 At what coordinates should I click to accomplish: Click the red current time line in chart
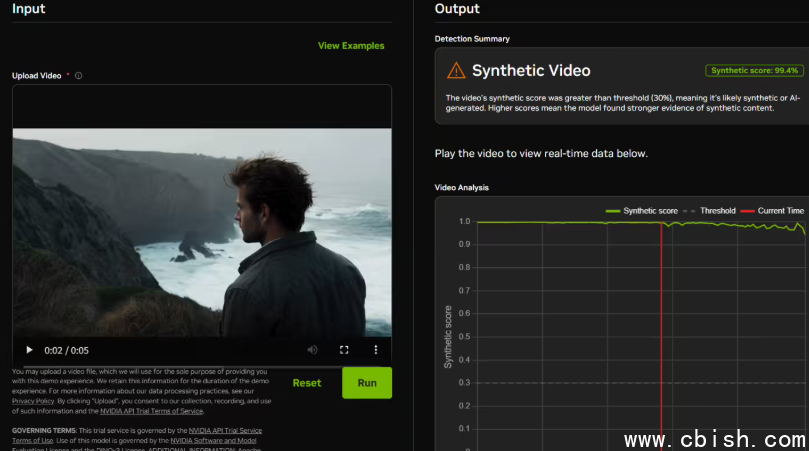point(661,335)
